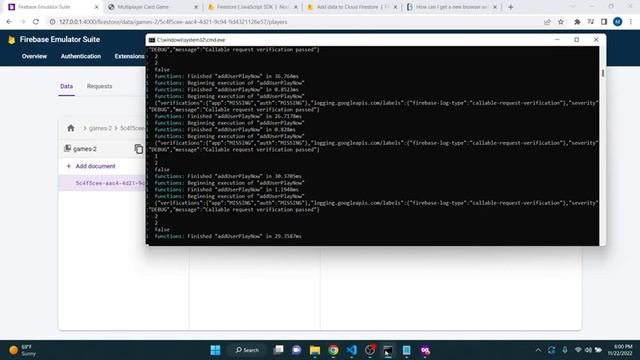Reload the page with the refresh icon
This screenshot has height=360, width=640.
36,22
